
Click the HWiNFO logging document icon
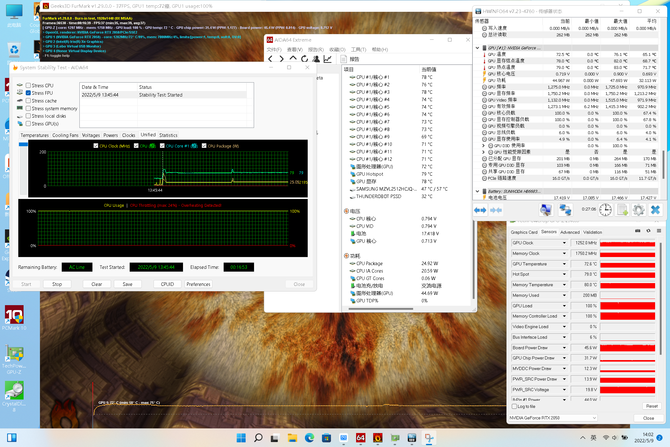click(x=623, y=210)
